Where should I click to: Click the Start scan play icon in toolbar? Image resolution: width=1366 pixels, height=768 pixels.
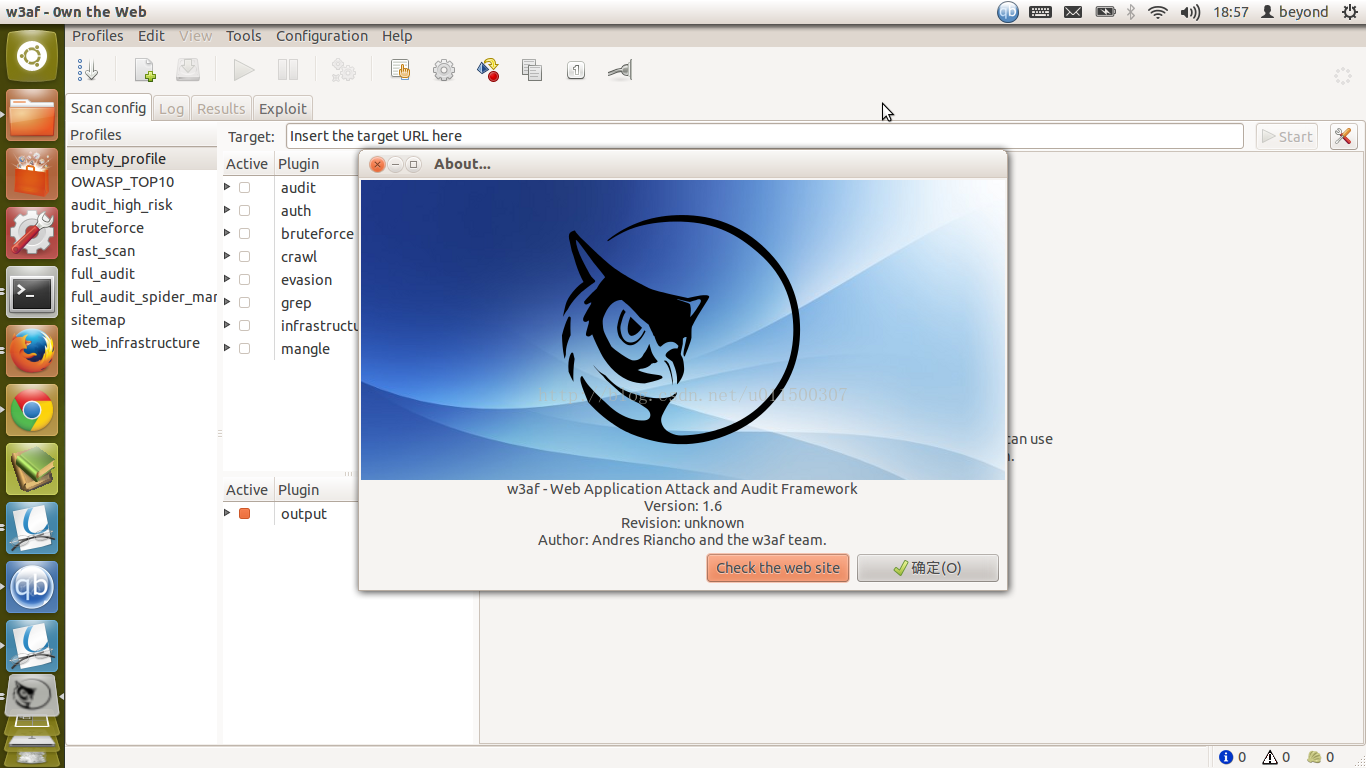click(x=244, y=70)
